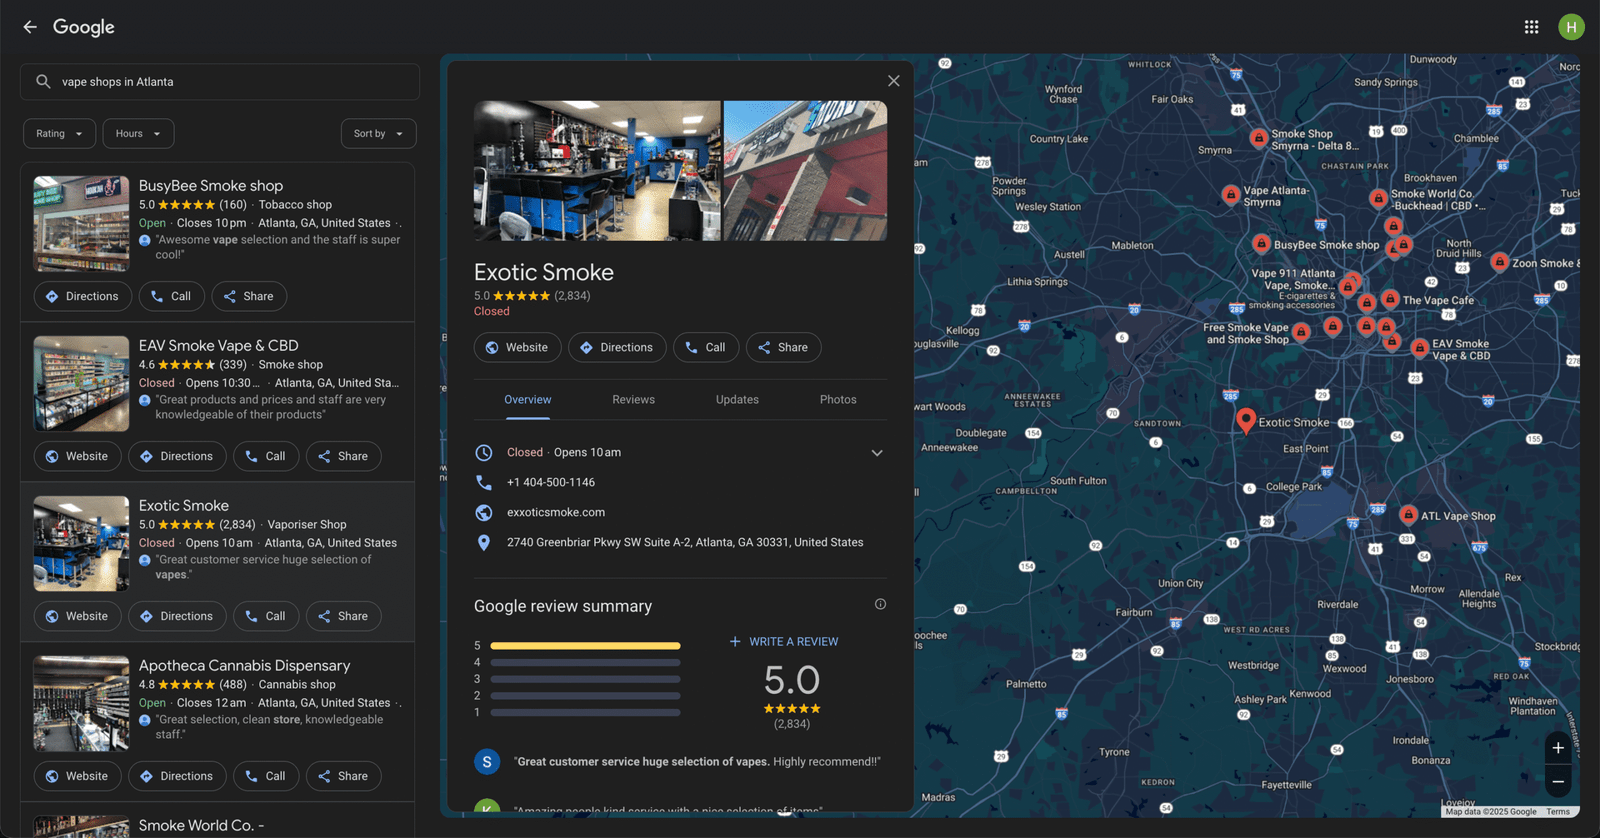Open Website for EAV Smoke Vape & CBD listing
The image size is (1600, 838).
tap(78, 456)
